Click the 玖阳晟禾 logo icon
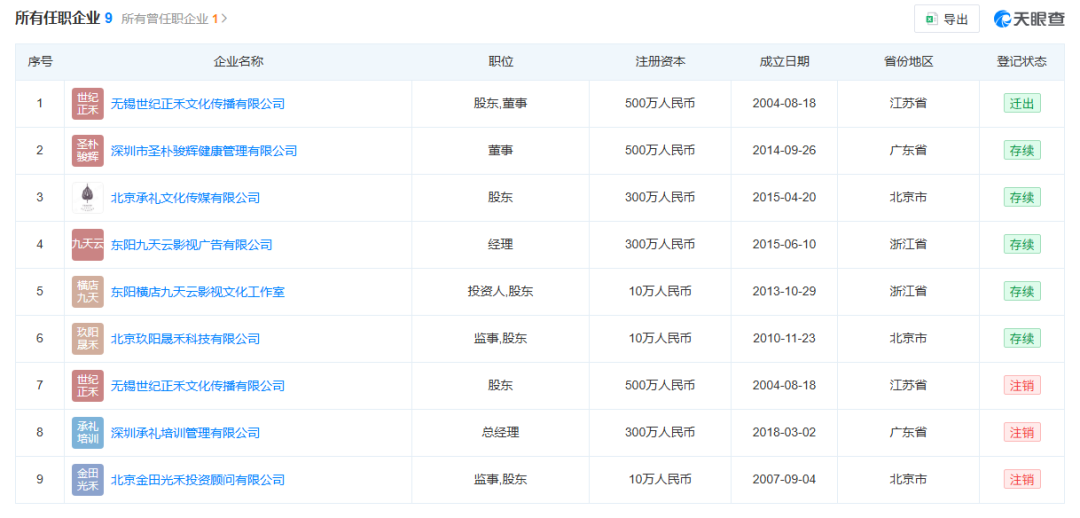Image resolution: width=1080 pixels, height=518 pixels. pos(88,339)
